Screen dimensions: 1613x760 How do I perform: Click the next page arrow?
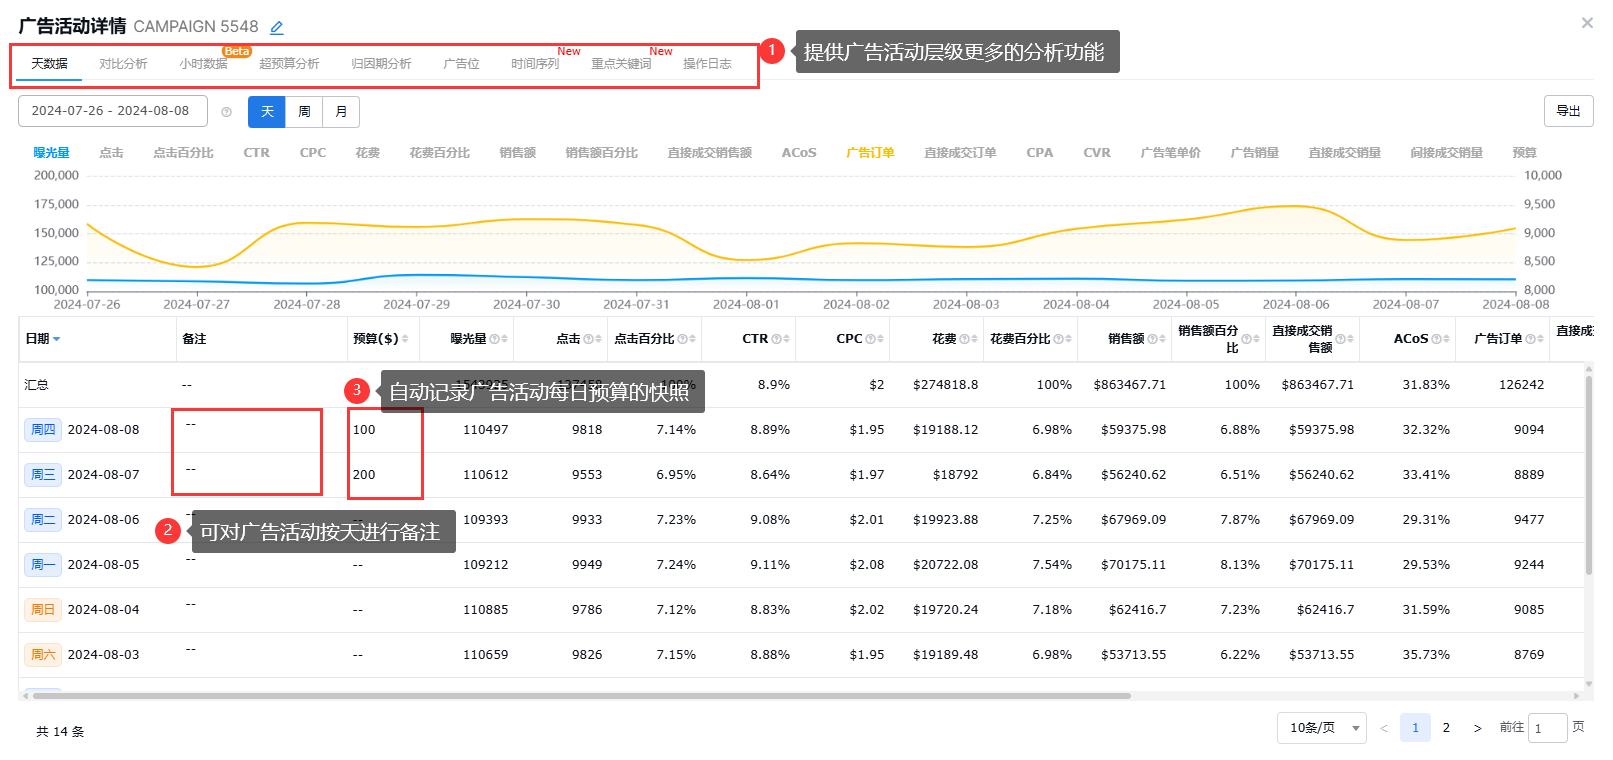(x=1477, y=728)
